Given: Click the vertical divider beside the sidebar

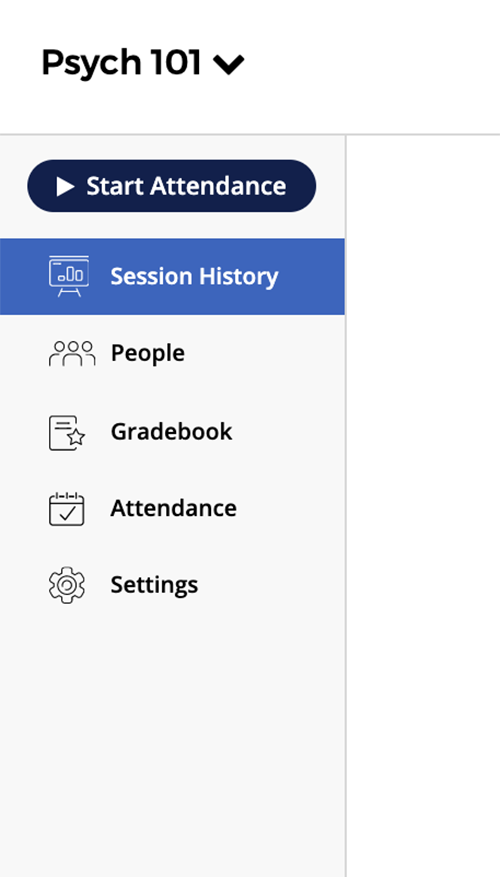Looking at the screenshot, I should [x=346, y=503].
